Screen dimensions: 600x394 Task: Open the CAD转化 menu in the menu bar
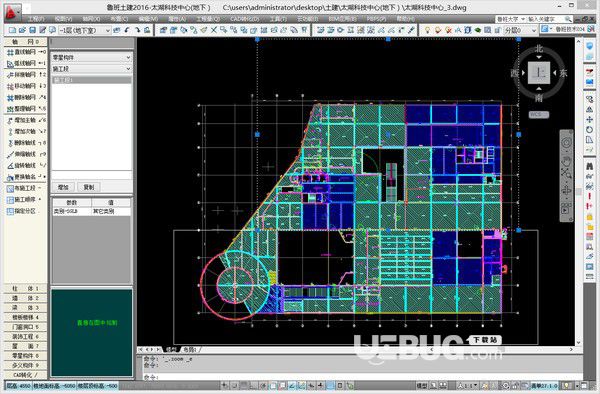coord(245,19)
